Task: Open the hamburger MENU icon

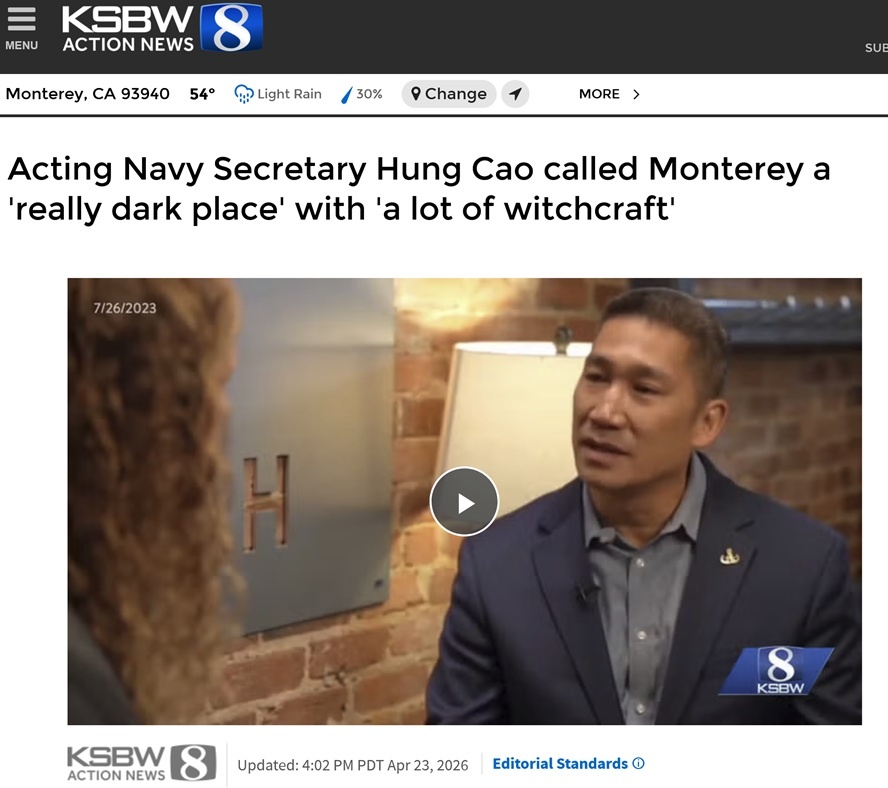Action: [22, 19]
